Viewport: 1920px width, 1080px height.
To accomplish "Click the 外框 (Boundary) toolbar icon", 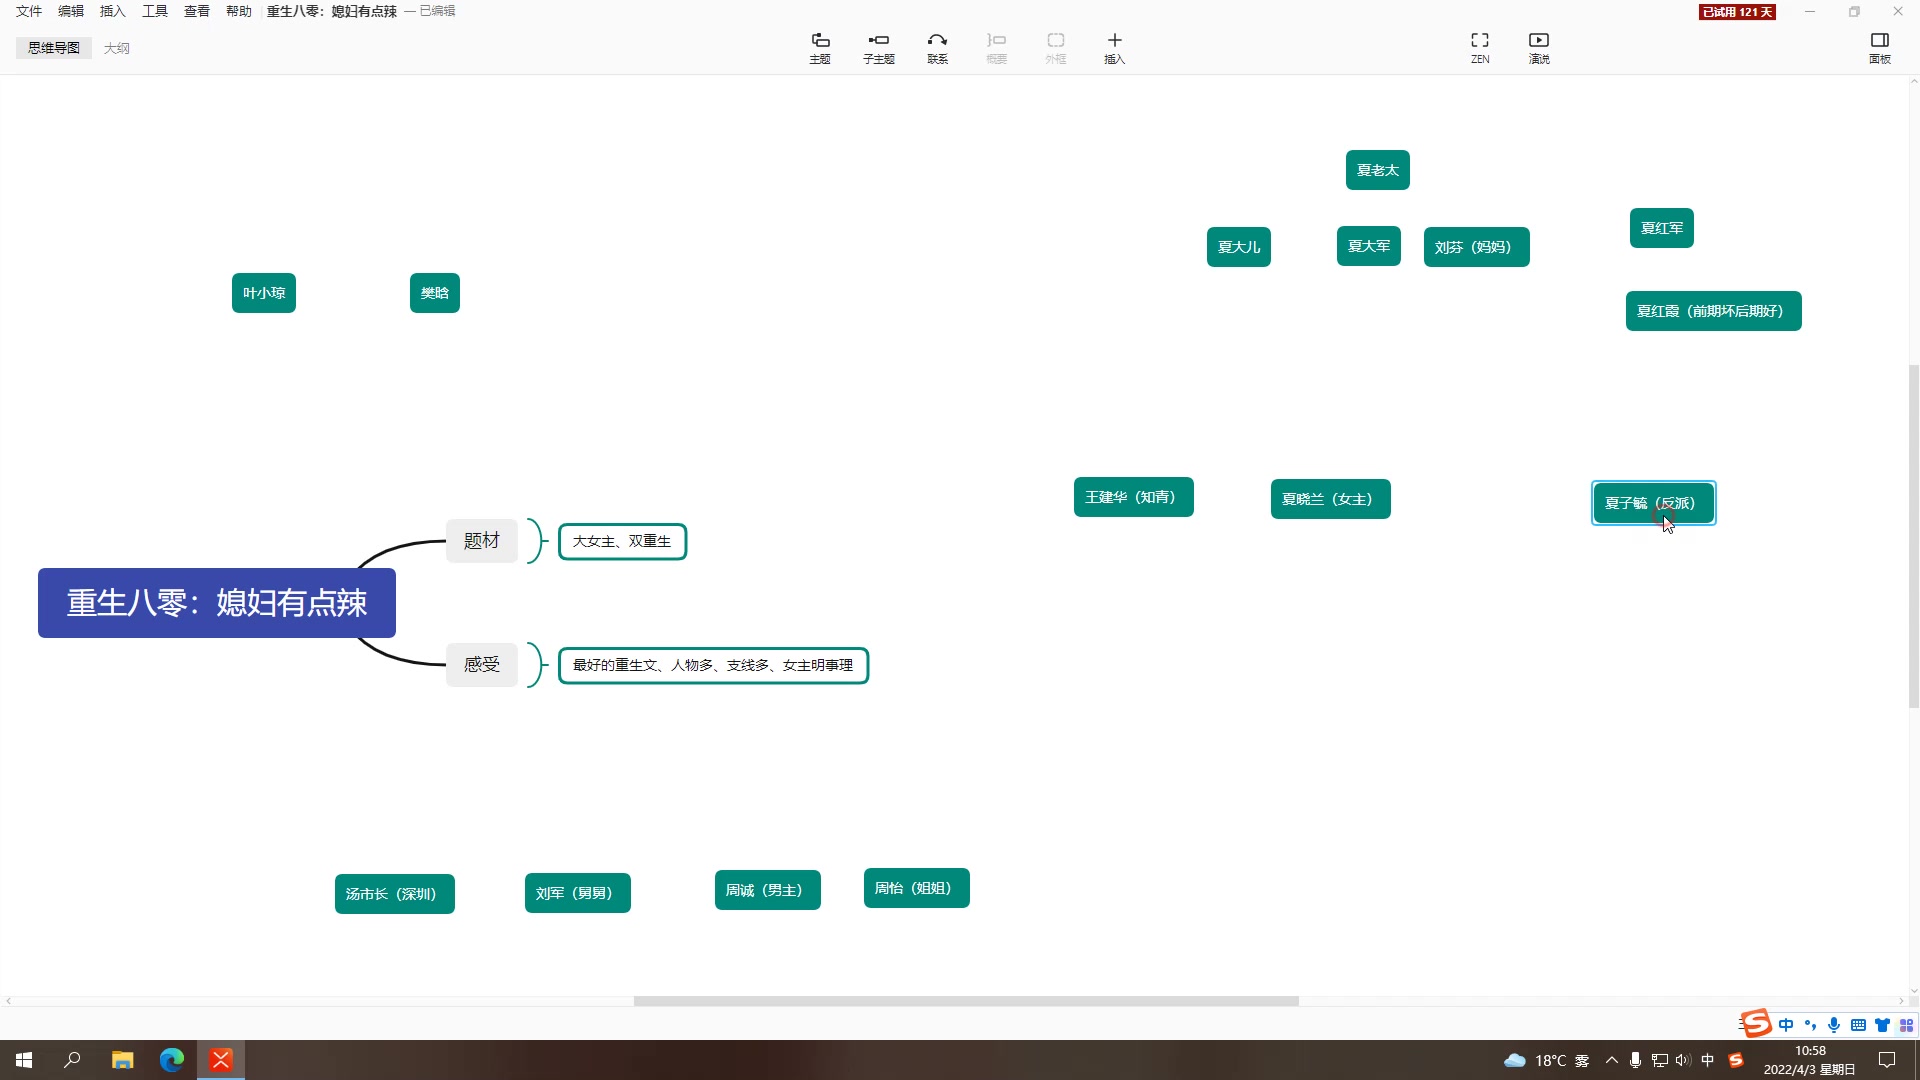I will click(1056, 47).
